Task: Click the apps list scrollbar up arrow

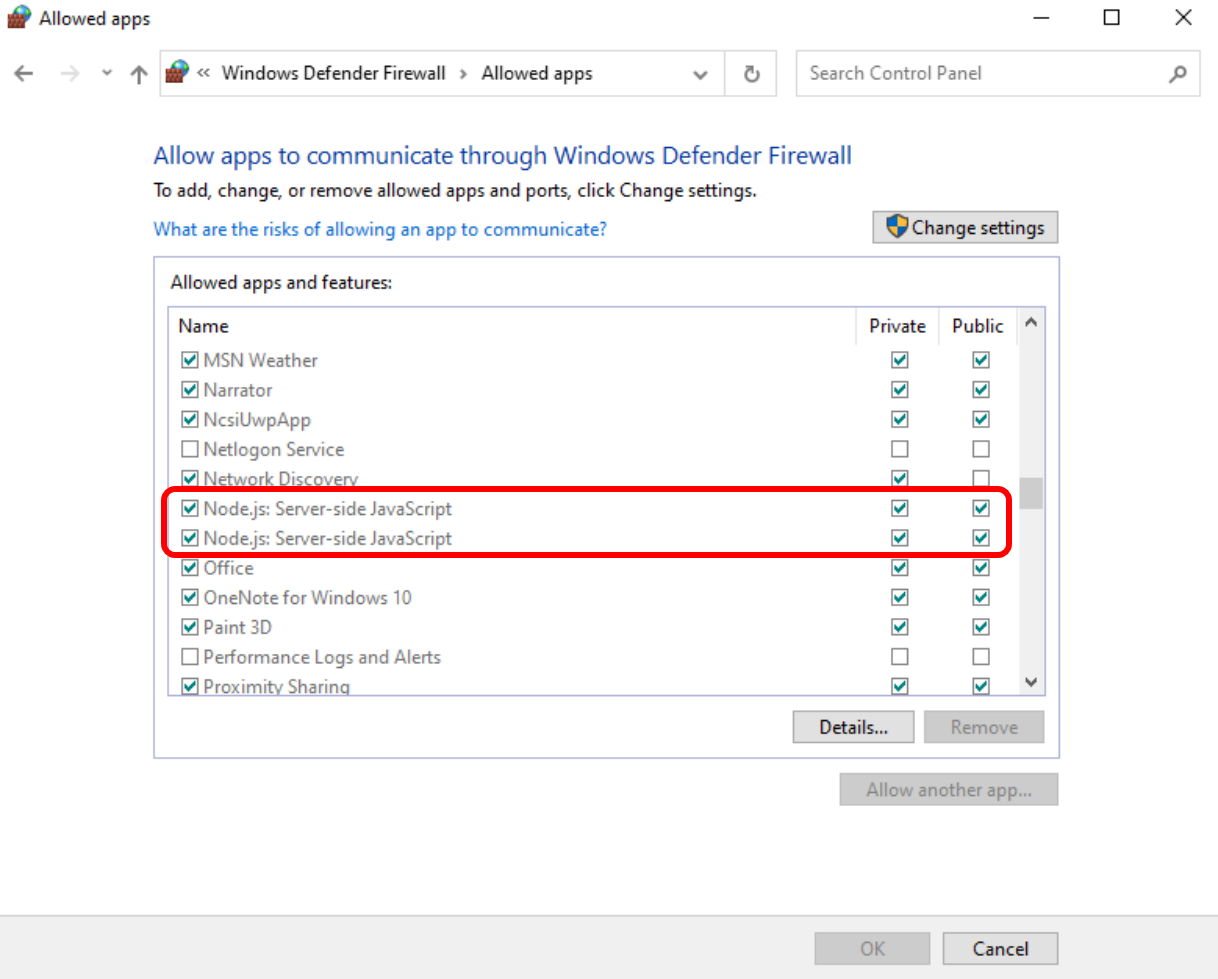Action: (1031, 322)
